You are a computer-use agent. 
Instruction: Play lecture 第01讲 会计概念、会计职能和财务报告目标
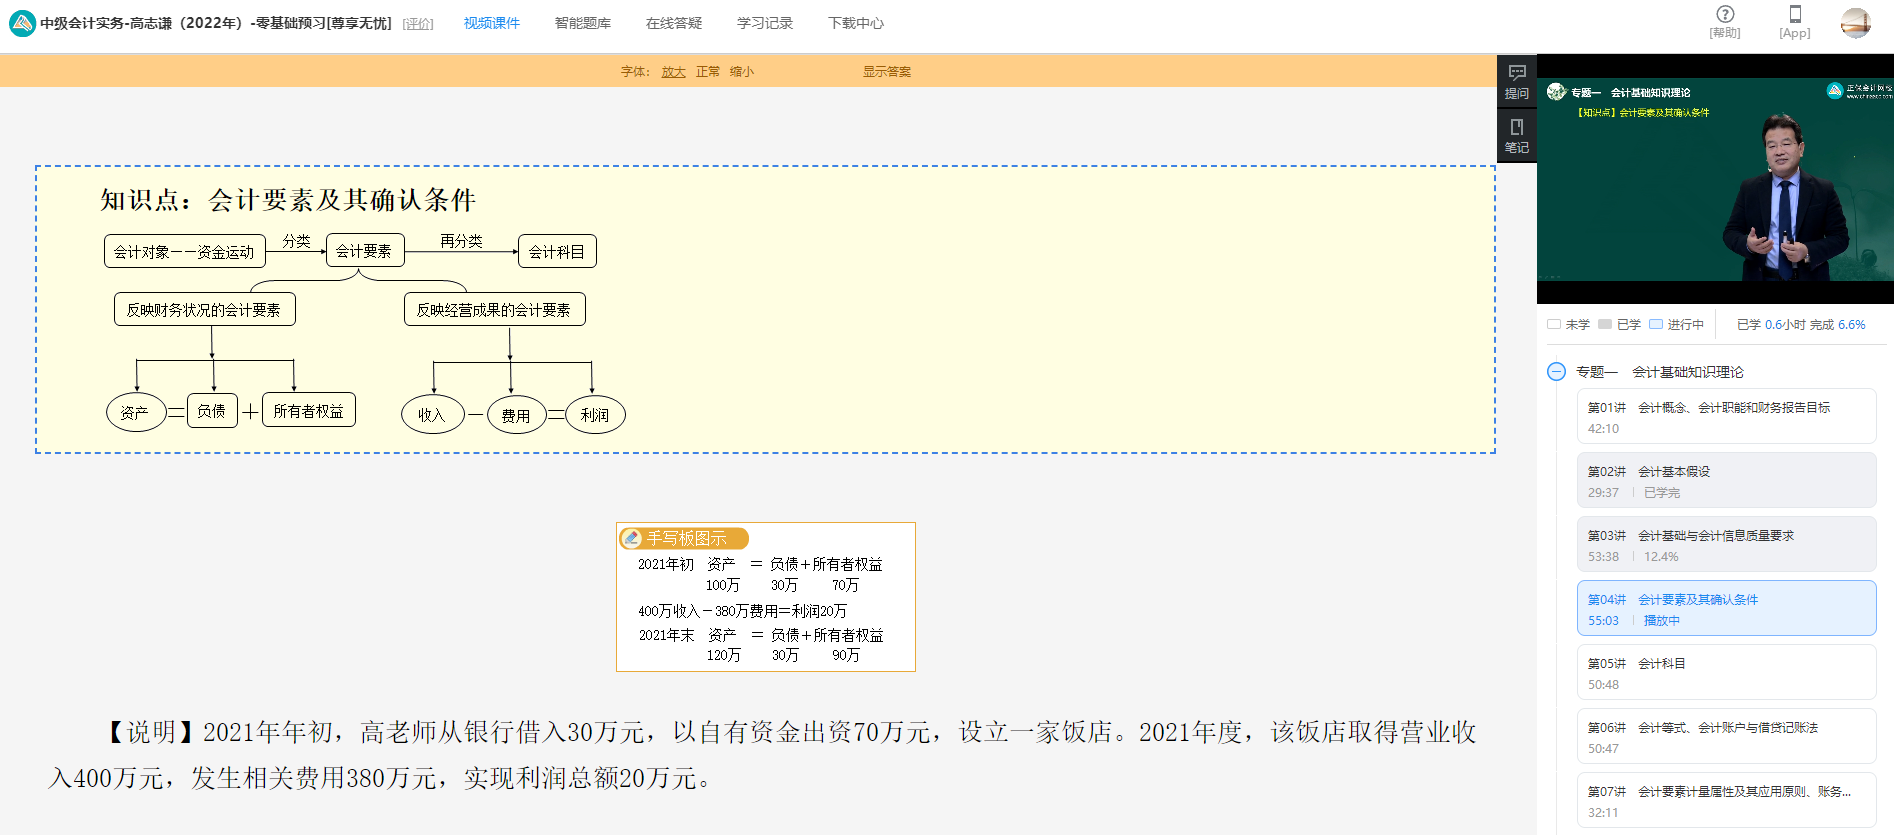[1726, 416]
